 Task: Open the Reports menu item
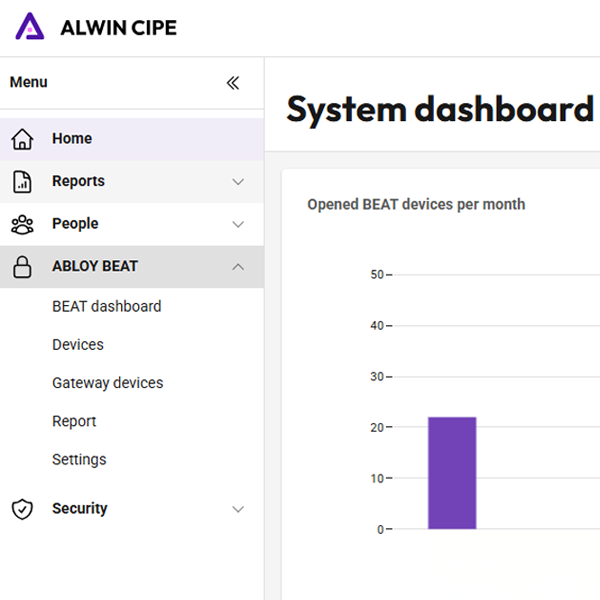132,181
